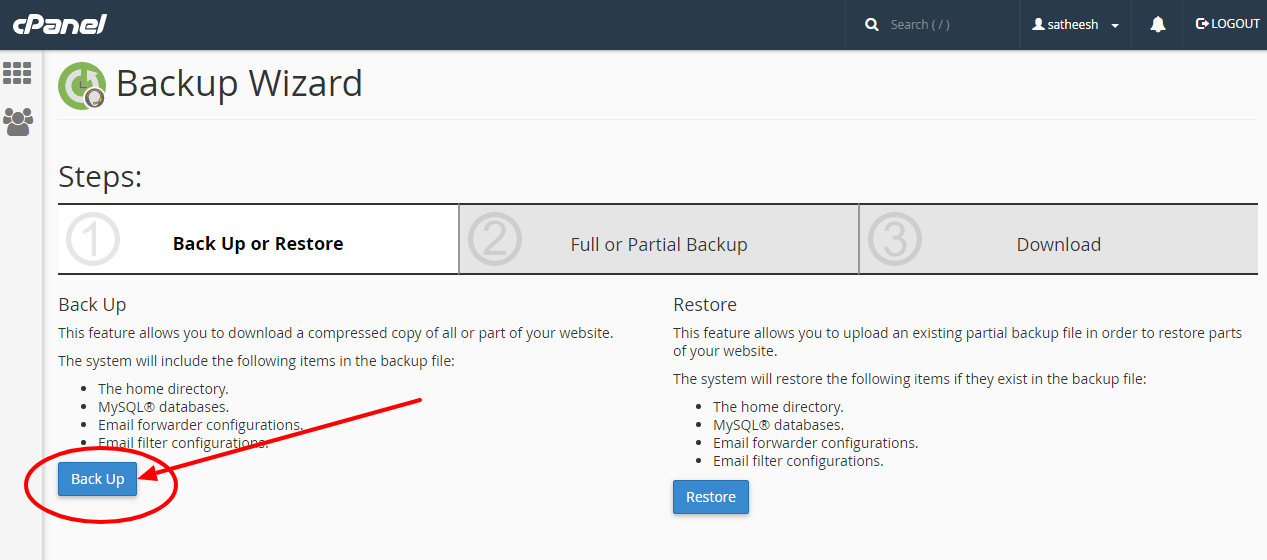
Task: Select the Back Up or Restore step
Action: pyautogui.click(x=258, y=240)
